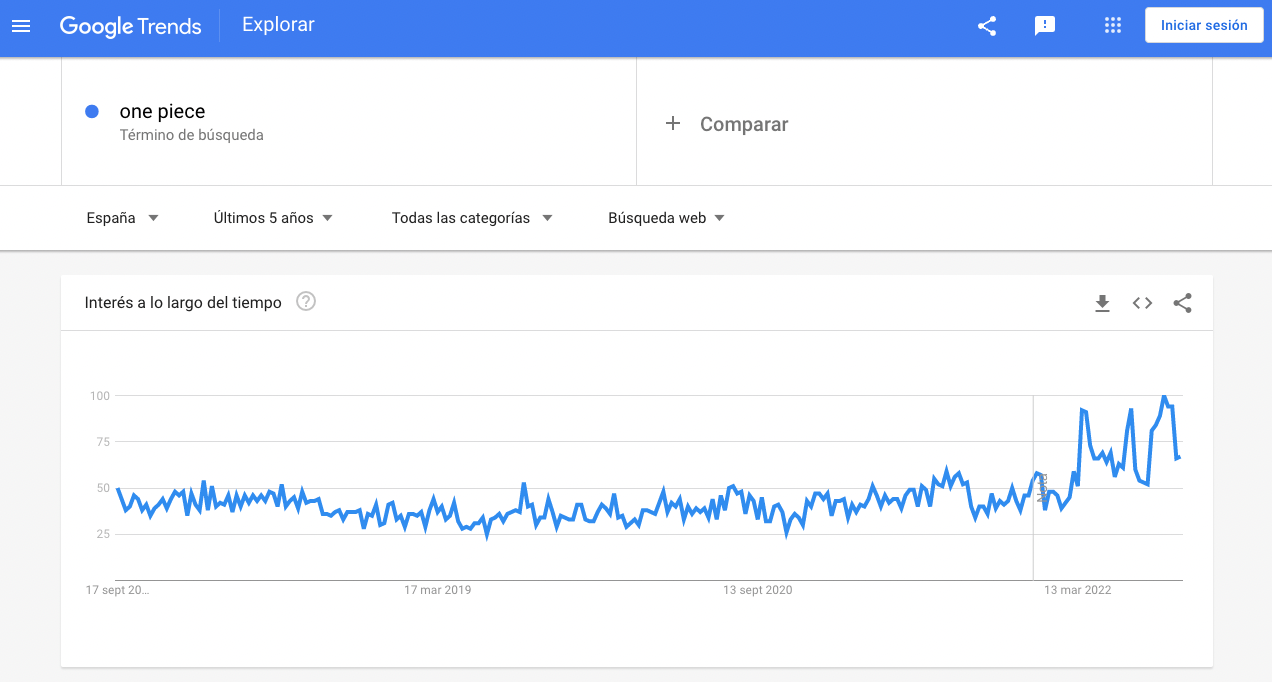Click the share icon in header
Image resolution: width=1272 pixels, height=682 pixels.
coord(987,26)
